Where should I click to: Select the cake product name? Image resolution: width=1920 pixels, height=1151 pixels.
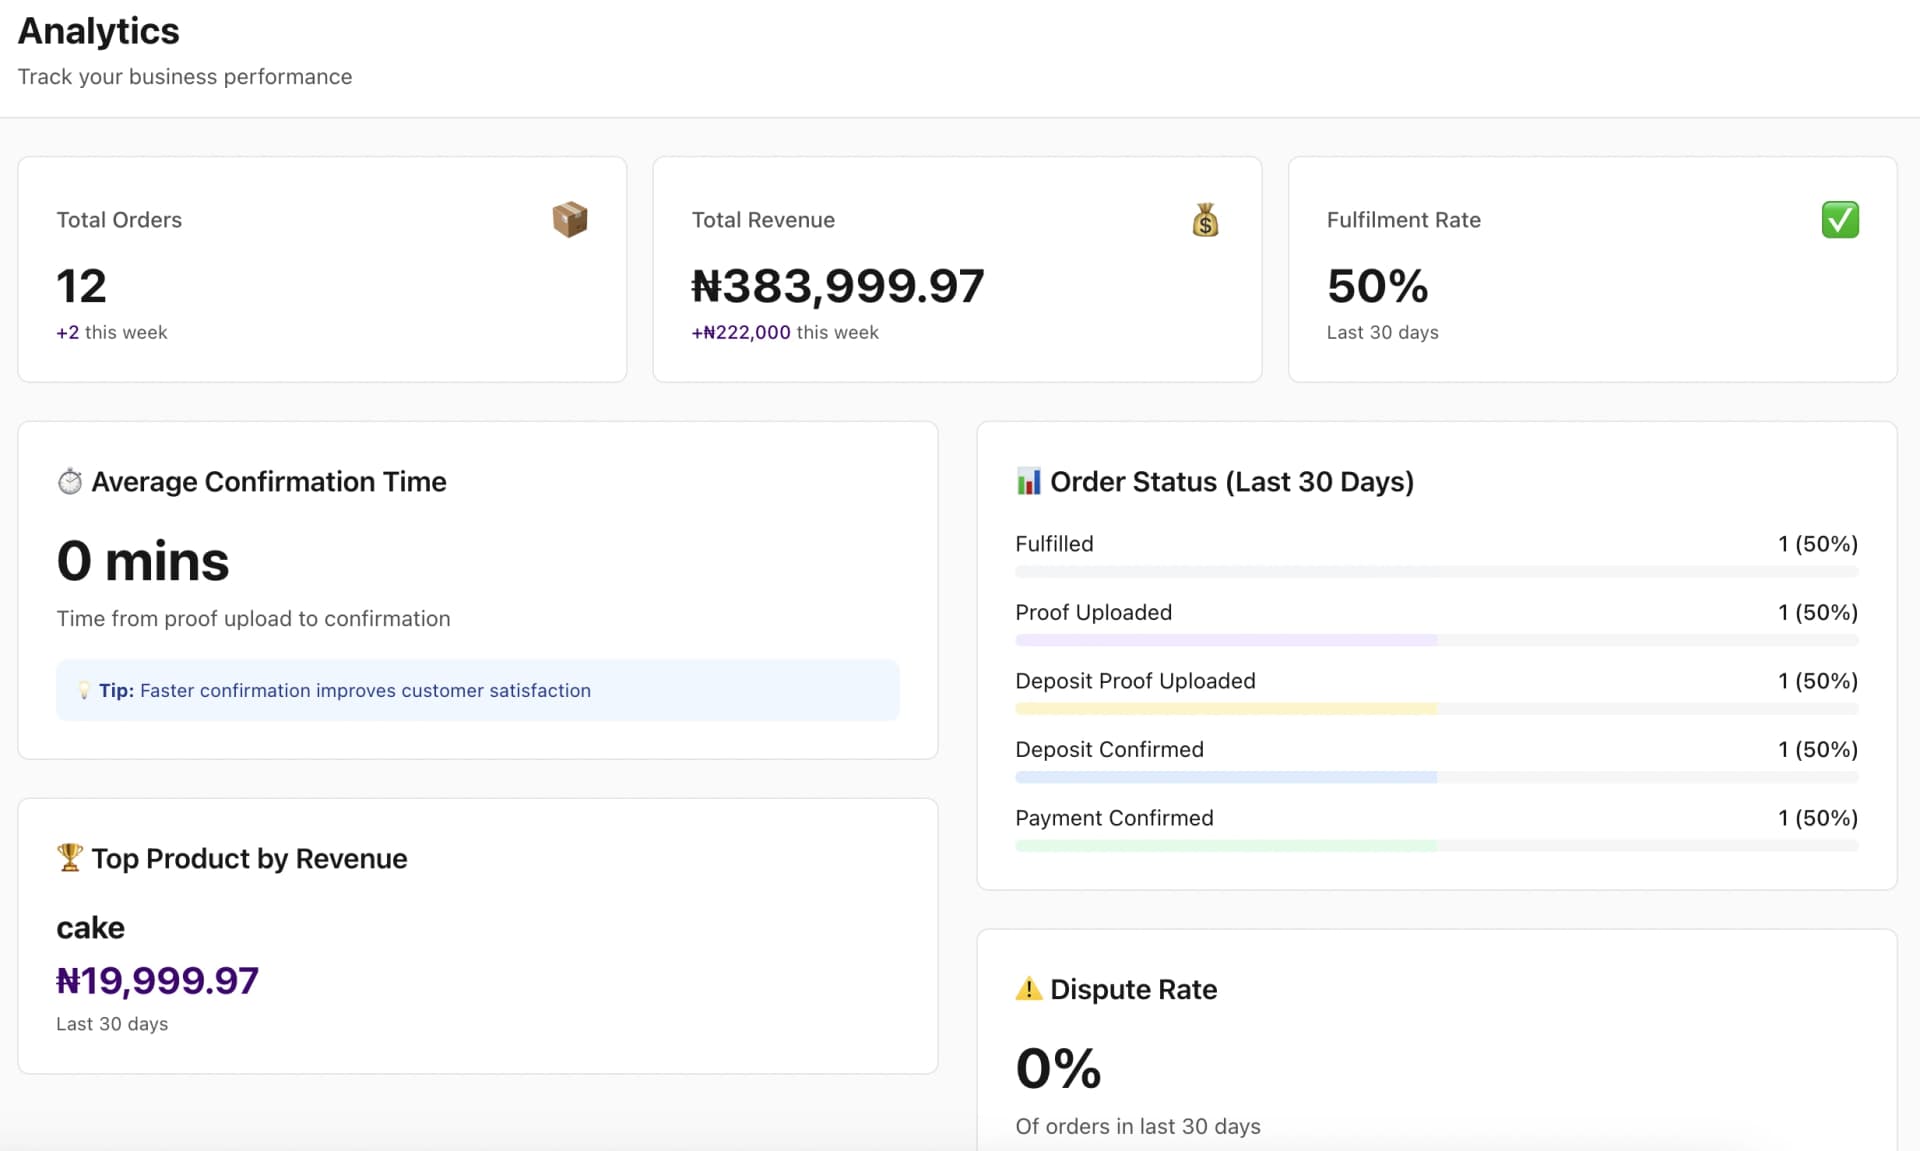coord(90,927)
